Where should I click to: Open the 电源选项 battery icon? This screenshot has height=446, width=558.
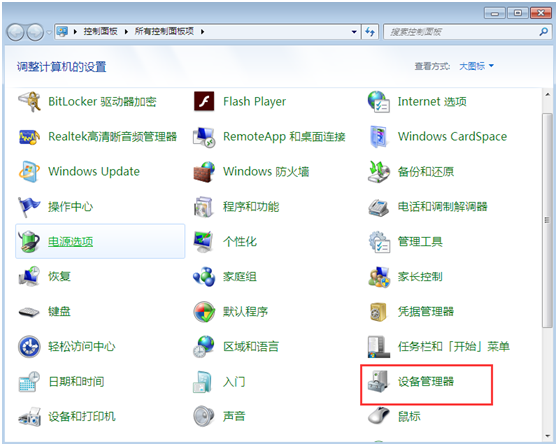(x=29, y=242)
